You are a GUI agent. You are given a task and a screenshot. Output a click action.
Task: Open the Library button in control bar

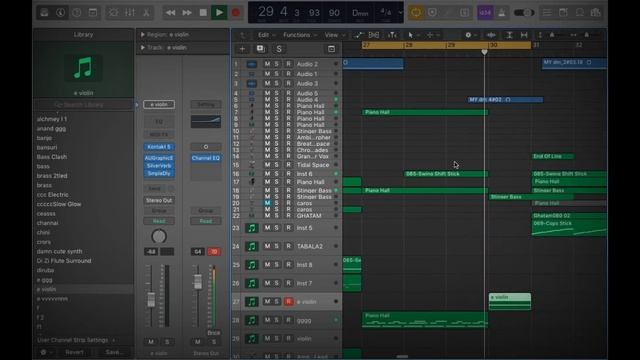click(x=44, y=13)
